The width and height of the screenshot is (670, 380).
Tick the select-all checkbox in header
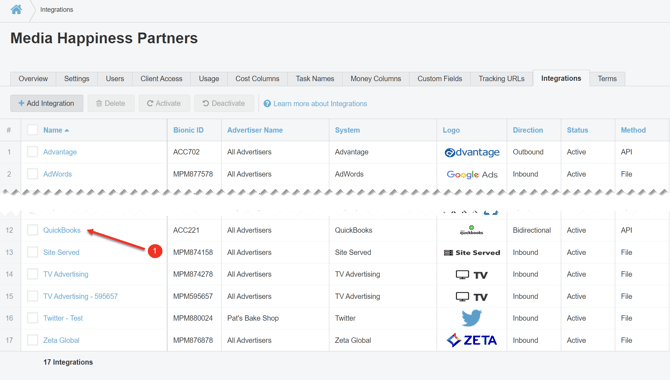[x=32, y=130]
